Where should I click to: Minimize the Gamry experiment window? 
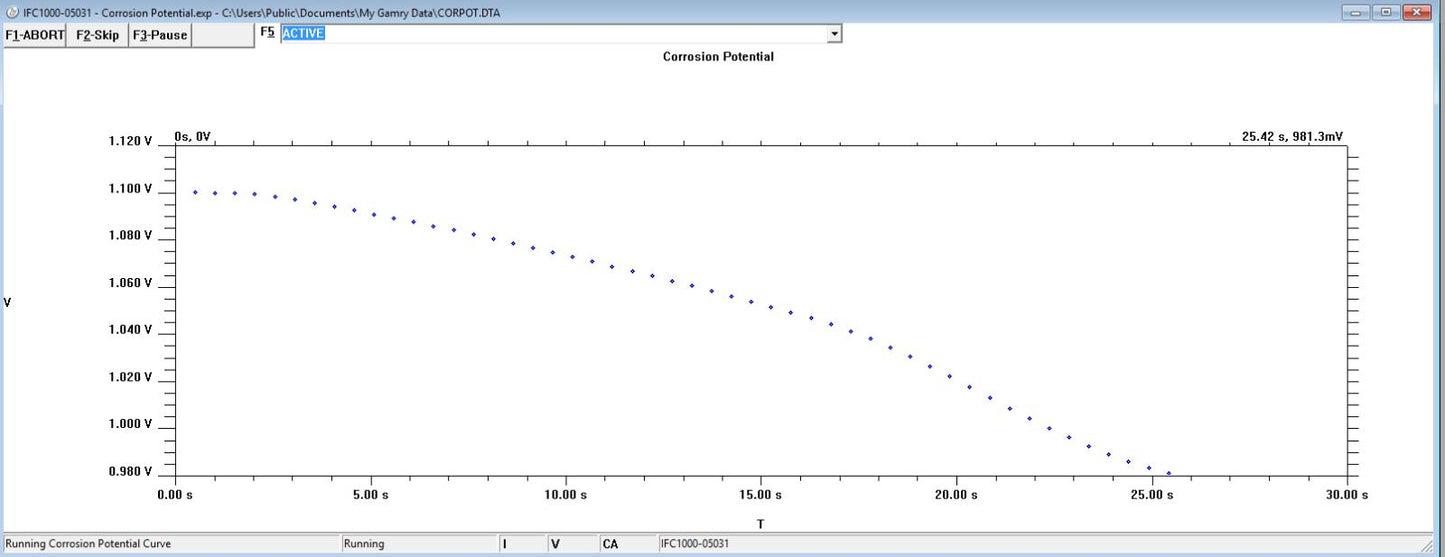pyautogui.click(x=1357, y=12)
